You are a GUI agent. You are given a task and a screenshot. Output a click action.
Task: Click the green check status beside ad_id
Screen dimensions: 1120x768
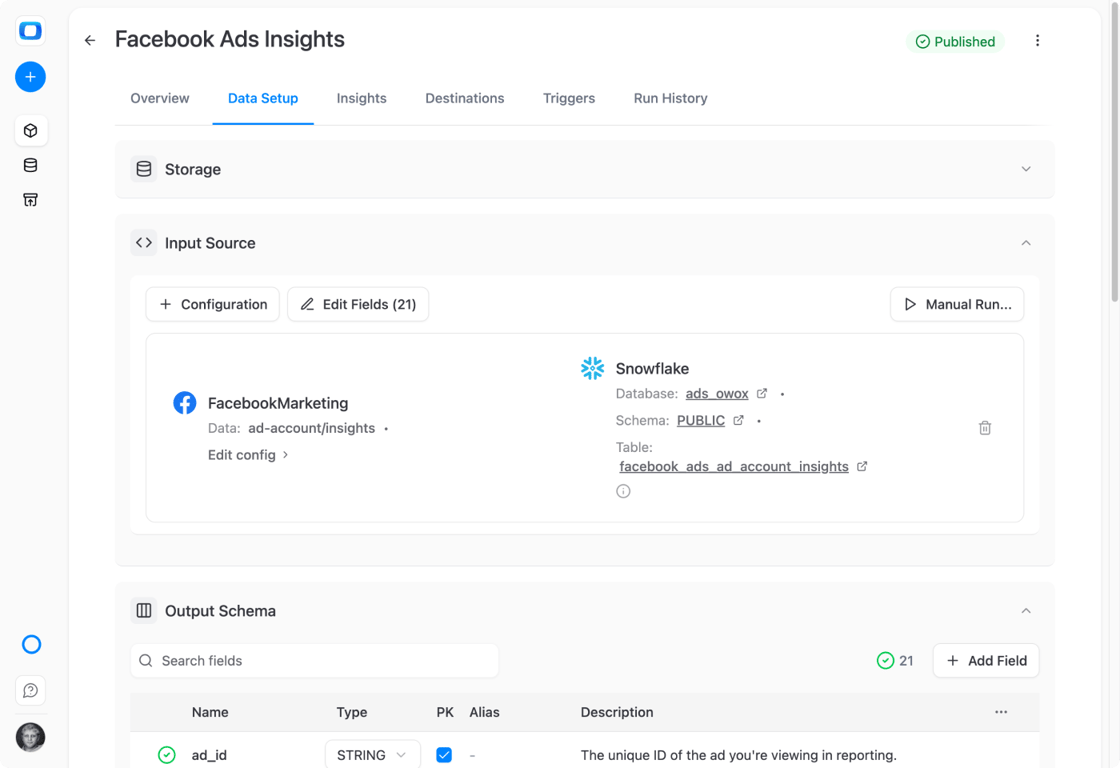pos(166,755)
